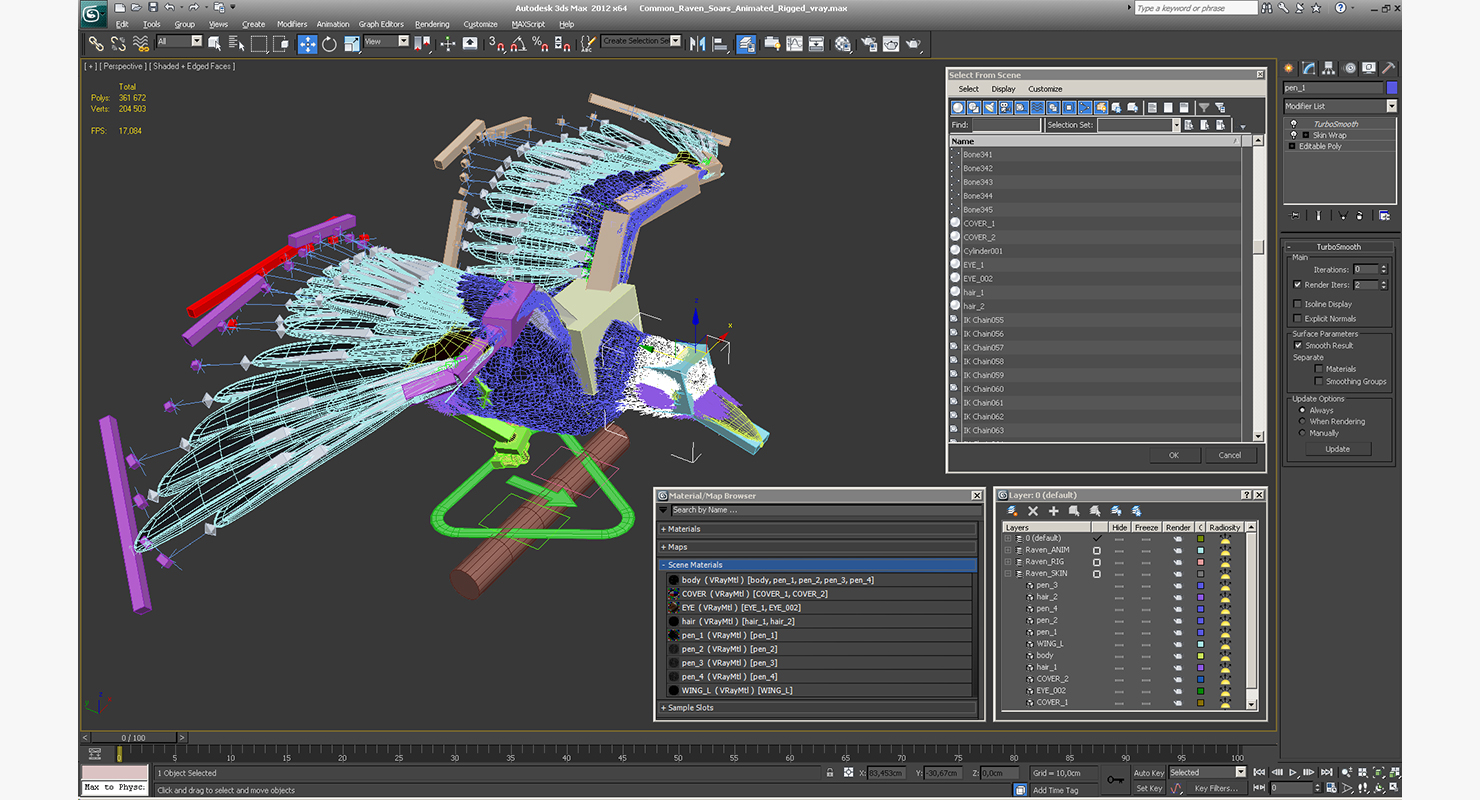Open Customize menu in Select From Scene
This screenshot has width=1480, height=800.
[x=1045, y=89]
